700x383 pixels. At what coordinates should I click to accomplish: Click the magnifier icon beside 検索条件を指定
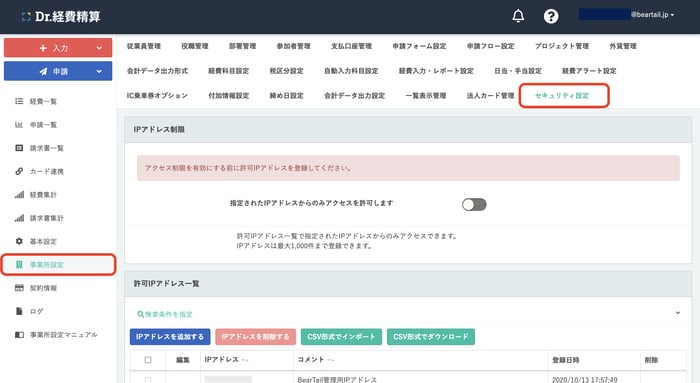[140, 314]
